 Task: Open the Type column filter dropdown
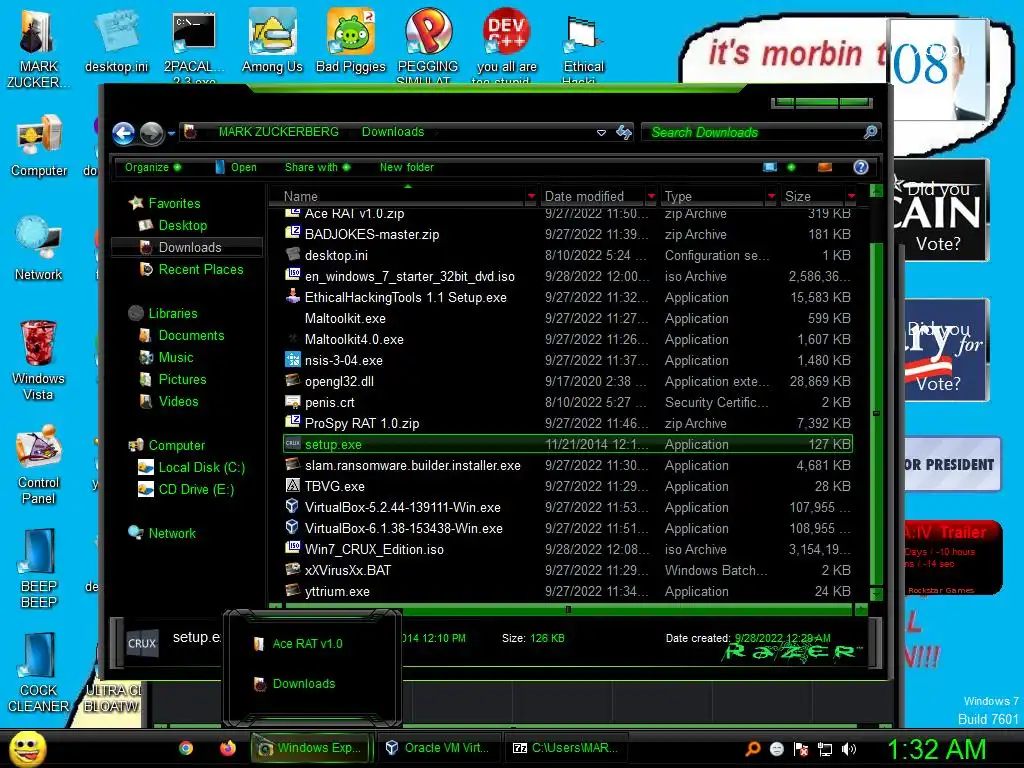point(771,196)
